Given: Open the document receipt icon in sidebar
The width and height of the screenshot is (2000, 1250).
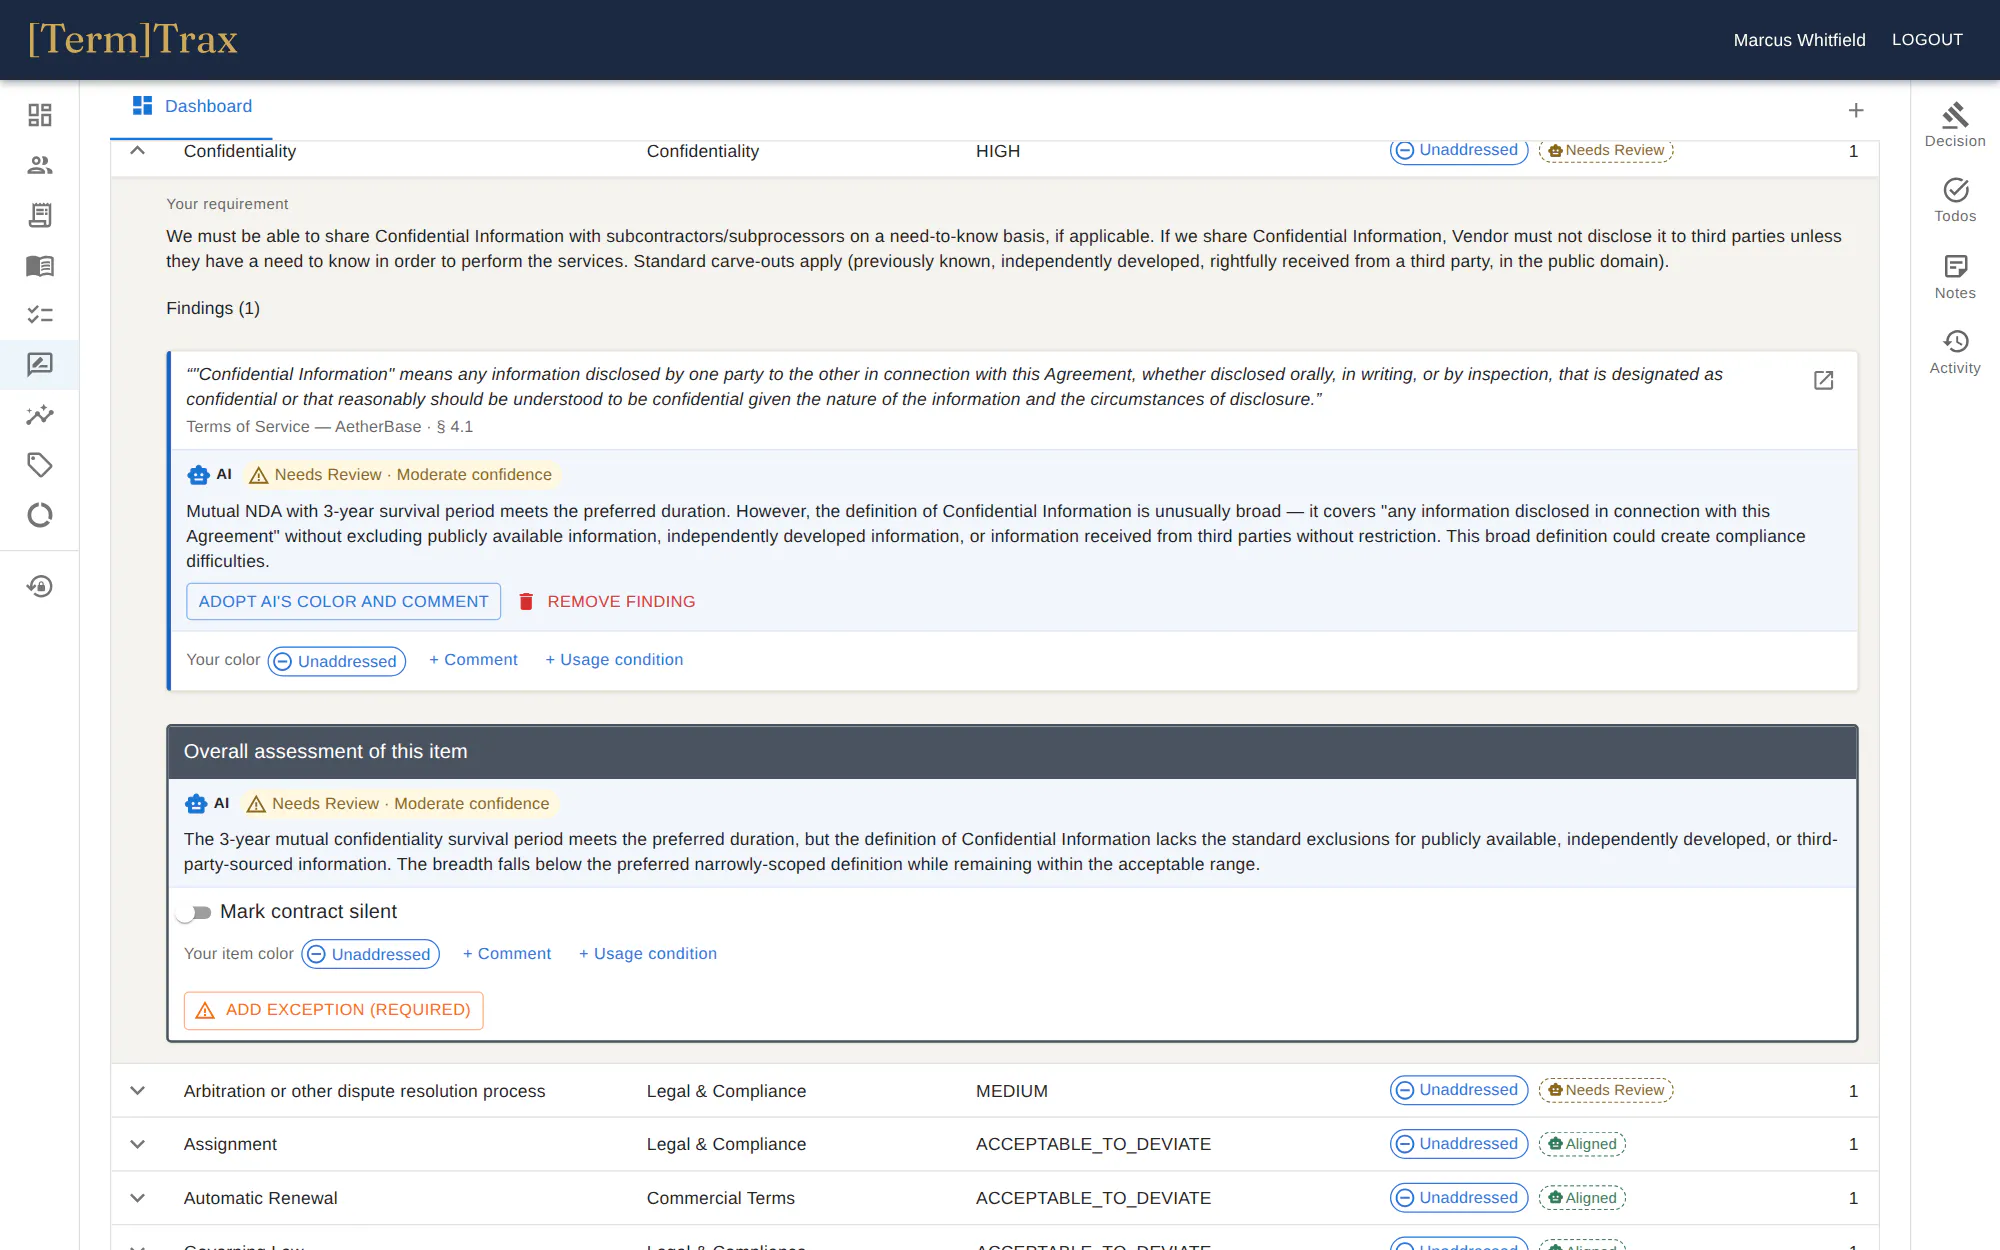Looking at the screenshot, I should coord(40,215).
